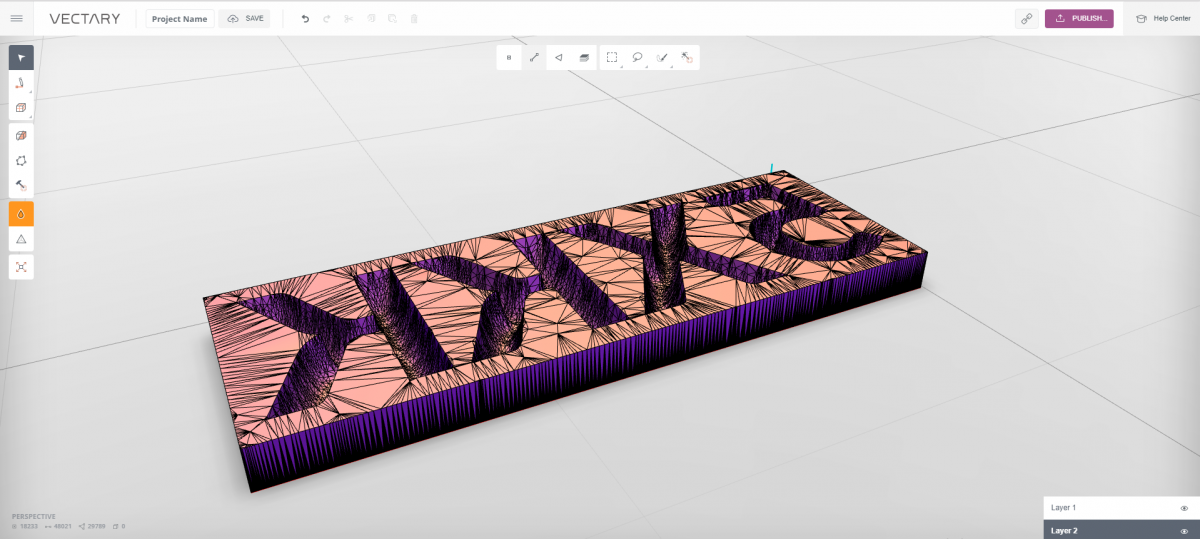Viewport: 1200px width, 539px height.
Task: Expand the pen draw tool options
Action: pyautogui.click(x=21, y=83)
